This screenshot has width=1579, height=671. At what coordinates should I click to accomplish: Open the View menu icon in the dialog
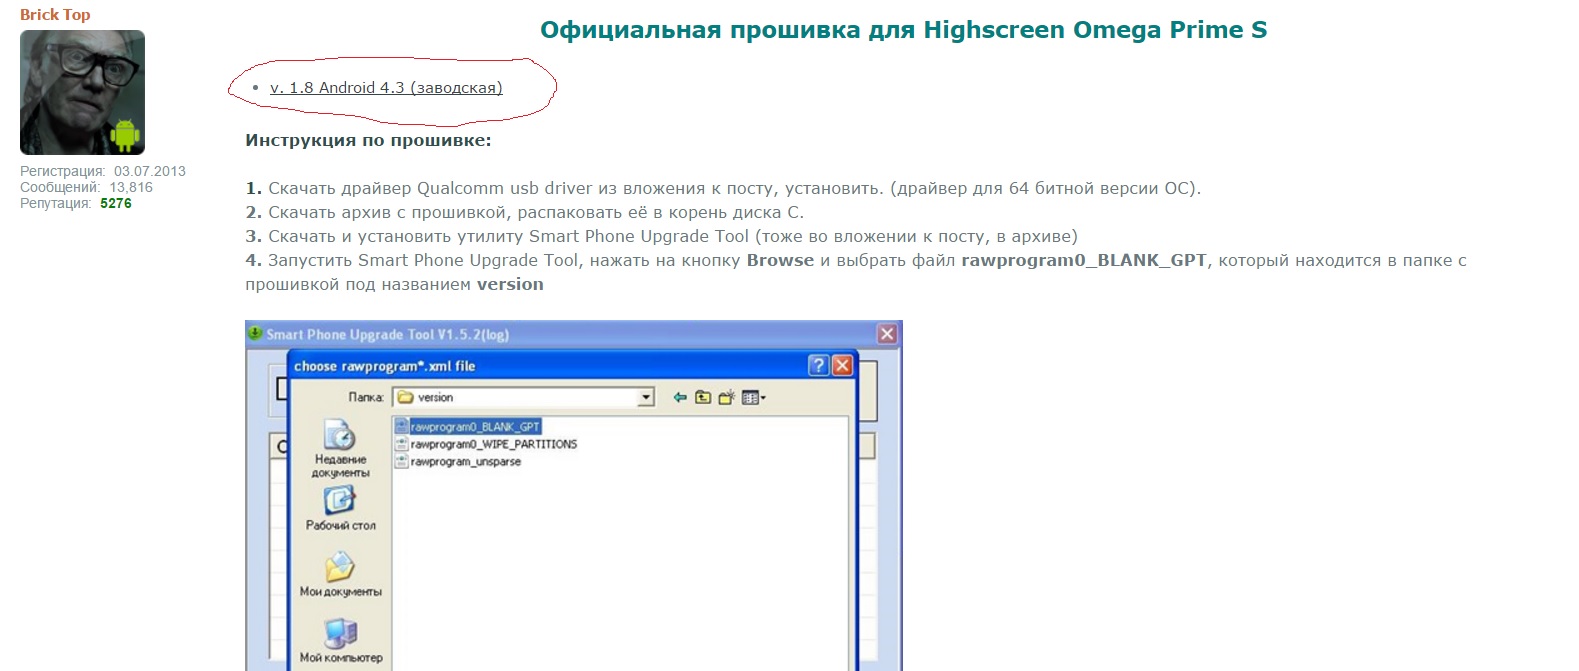(x=753, y=398)
